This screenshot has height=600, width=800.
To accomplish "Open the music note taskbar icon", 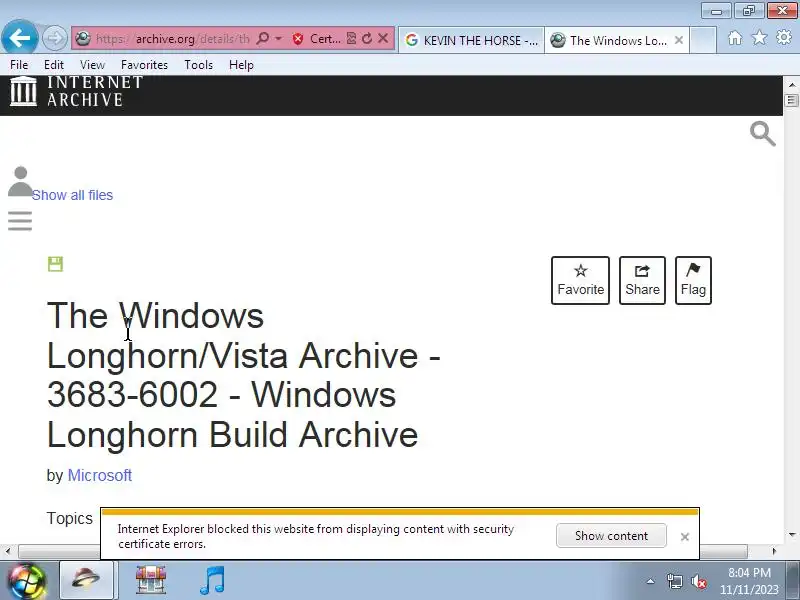I will point(212,580).
